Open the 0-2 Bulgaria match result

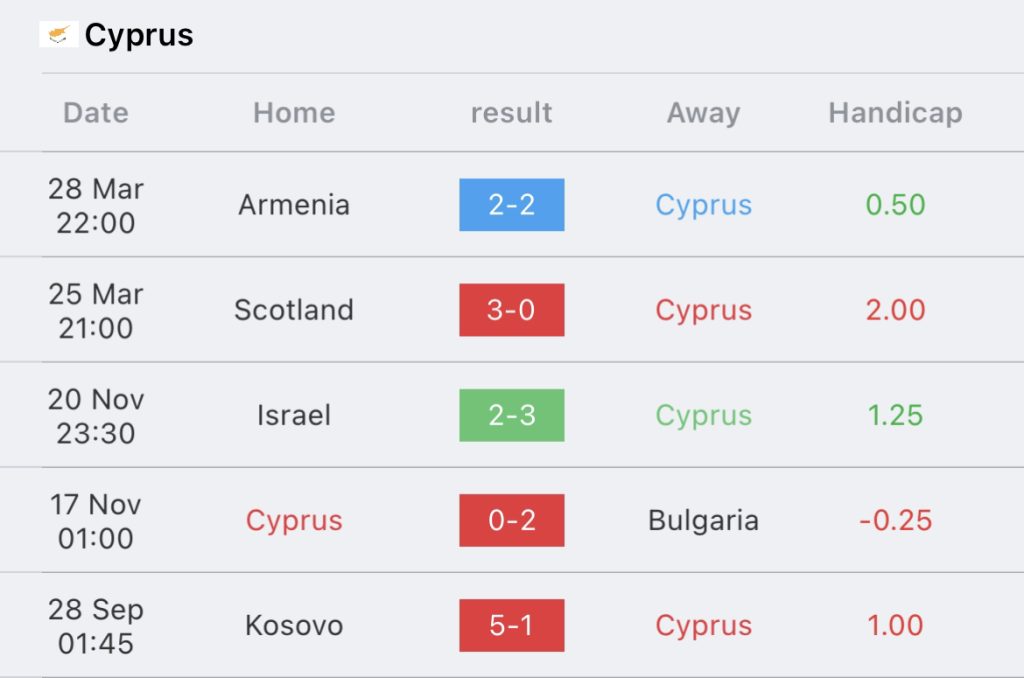(511, 520)
